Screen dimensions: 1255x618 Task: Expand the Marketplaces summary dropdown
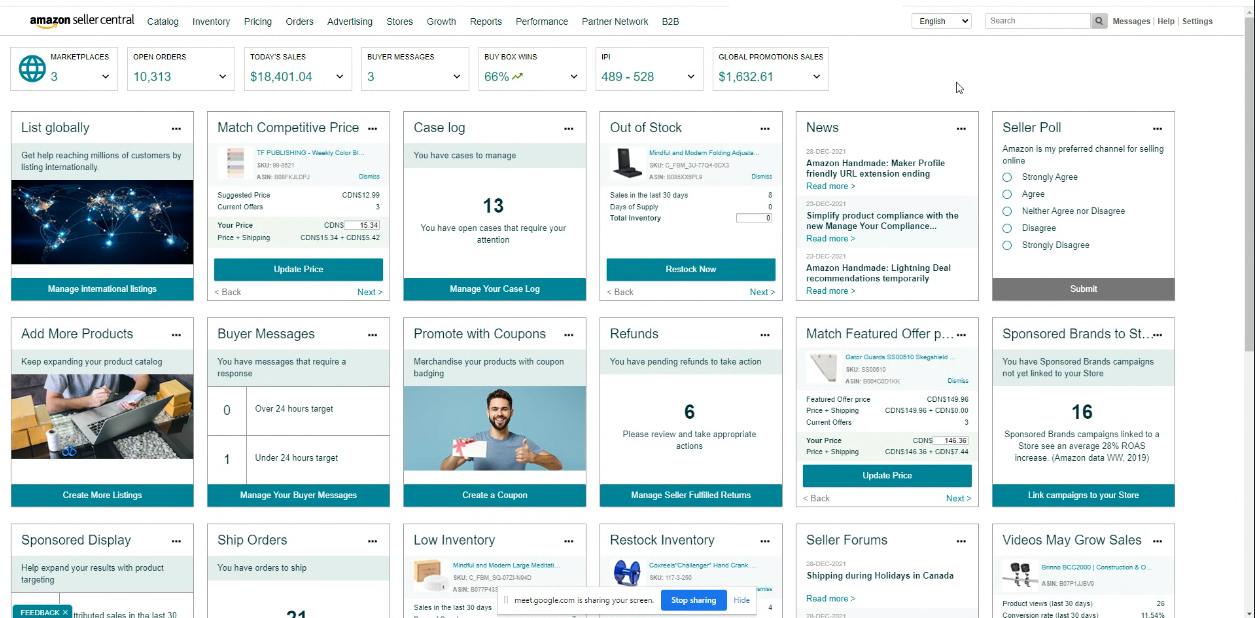(105, 77)
